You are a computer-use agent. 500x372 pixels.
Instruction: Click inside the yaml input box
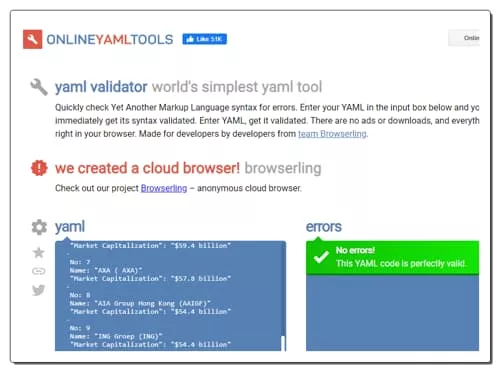[x=170, y=296]
